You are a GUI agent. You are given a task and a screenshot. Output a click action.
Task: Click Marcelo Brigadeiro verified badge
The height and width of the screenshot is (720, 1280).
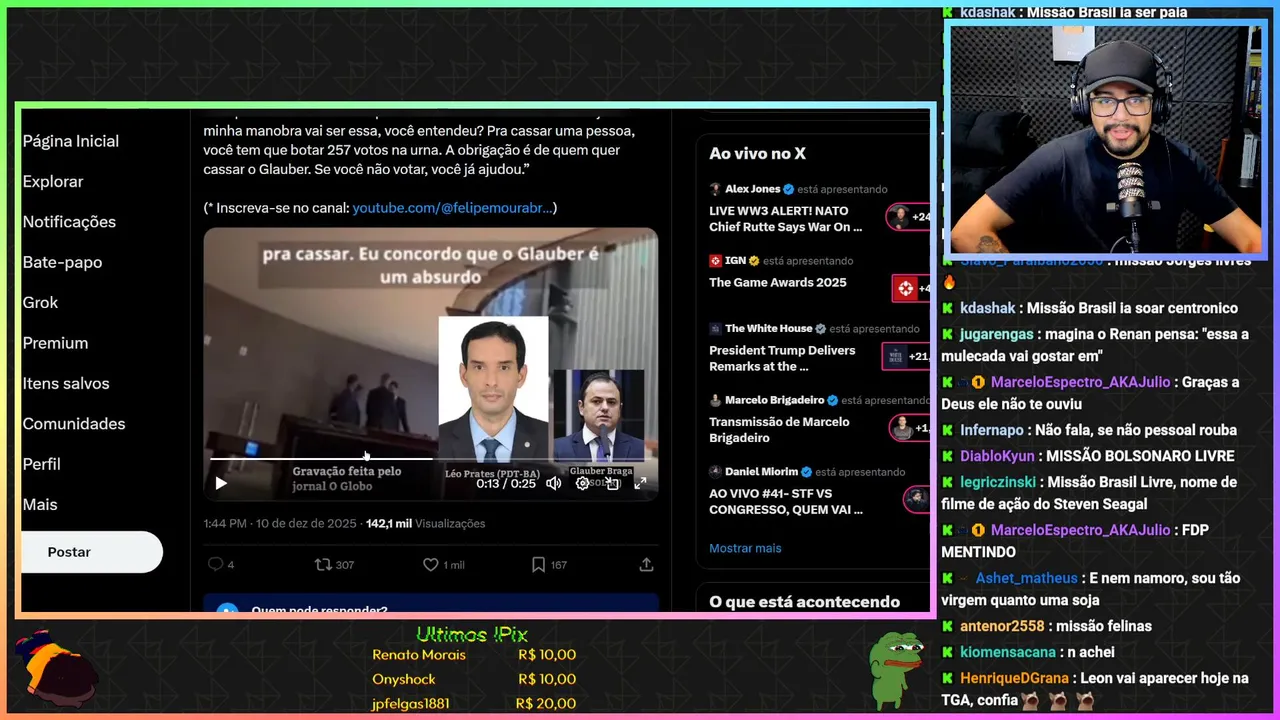(x=832, y=400)
